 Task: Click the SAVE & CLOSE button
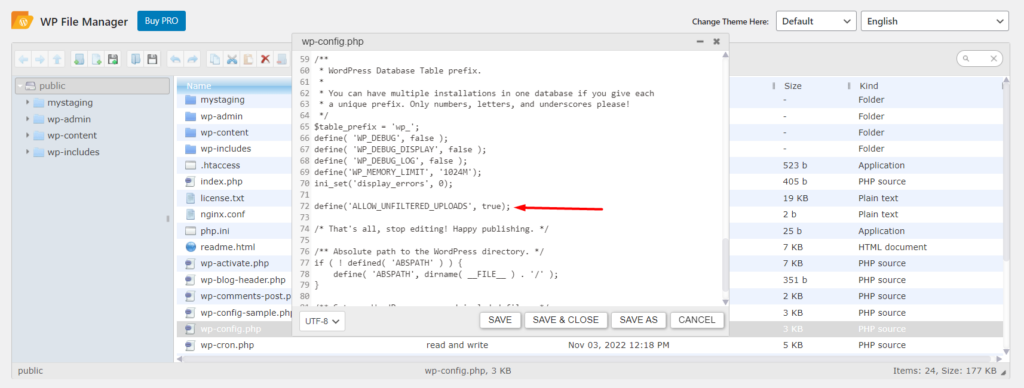[x=566, y=320]
